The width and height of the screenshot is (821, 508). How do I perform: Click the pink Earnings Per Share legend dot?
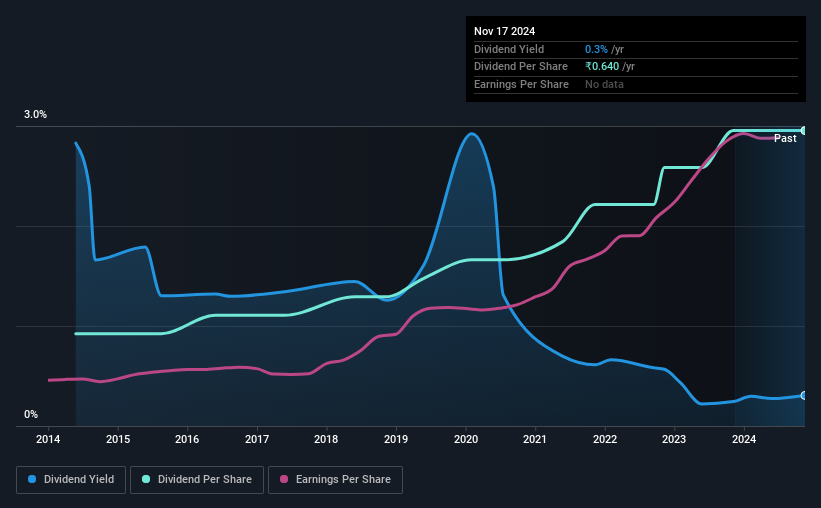284,479
